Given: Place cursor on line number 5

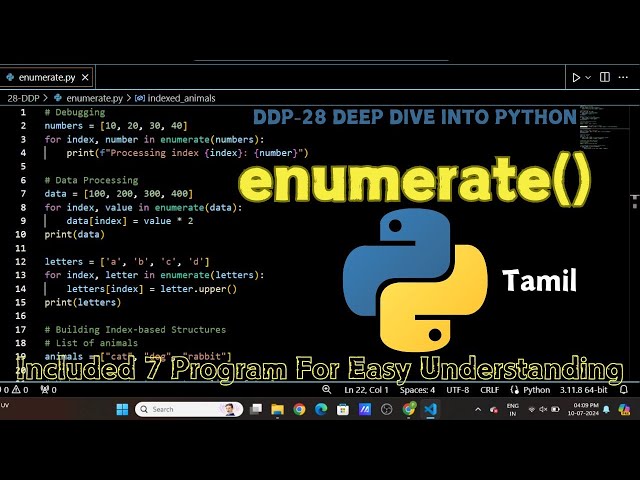Looking at the screenshot, I should [x=23, y=167].
